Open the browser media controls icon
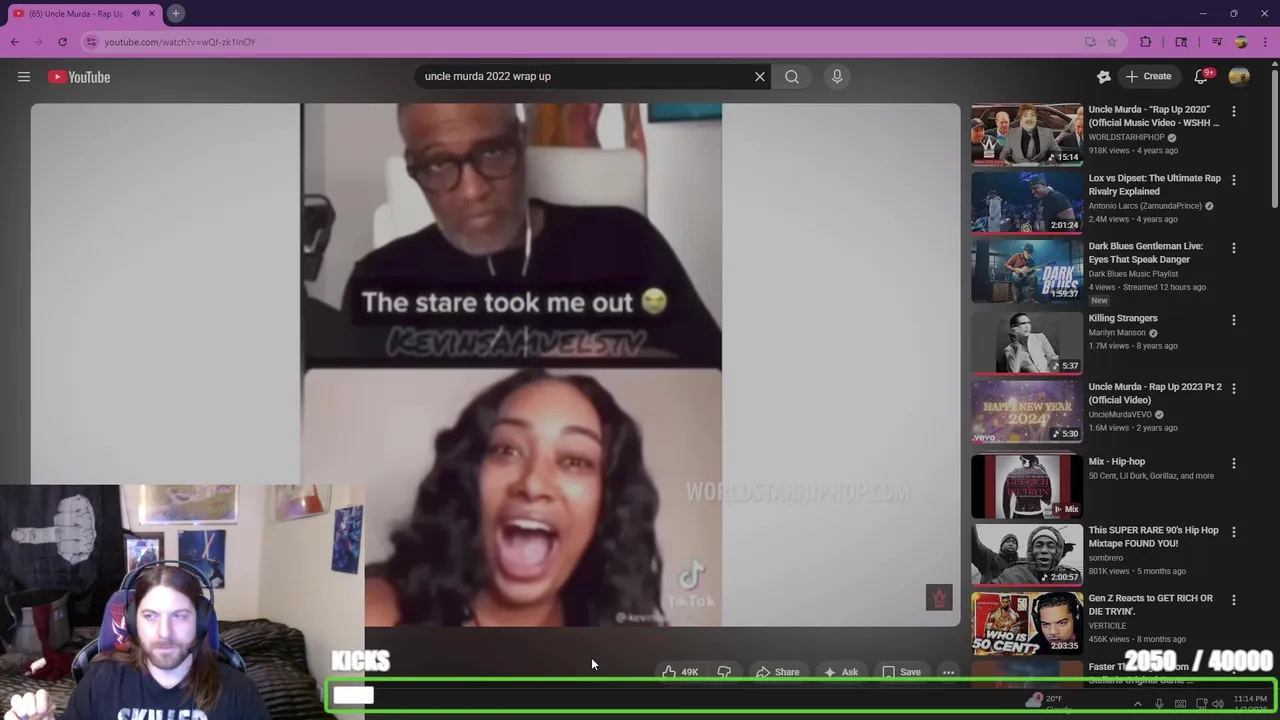This screenshot has height=720, width=1280. click(1217, 42)
